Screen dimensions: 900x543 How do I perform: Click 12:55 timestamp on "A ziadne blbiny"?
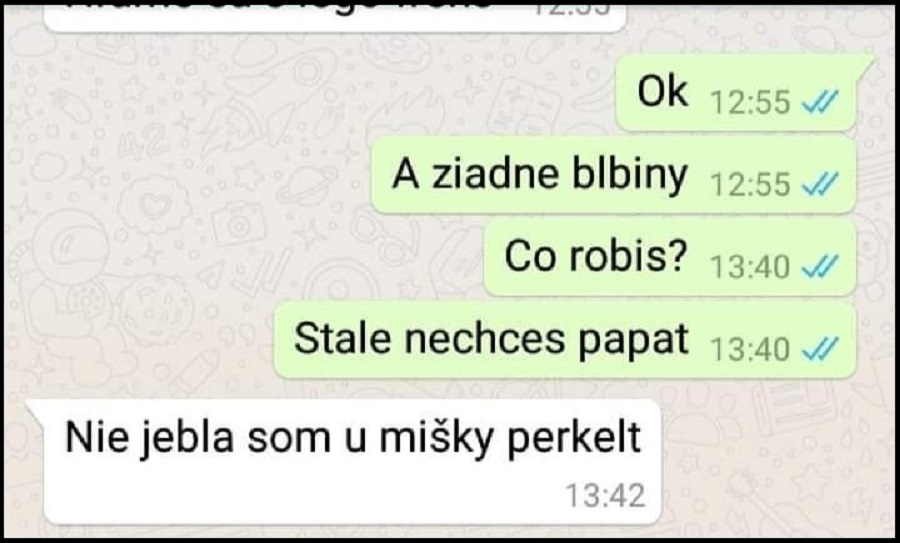coord(751,185)
